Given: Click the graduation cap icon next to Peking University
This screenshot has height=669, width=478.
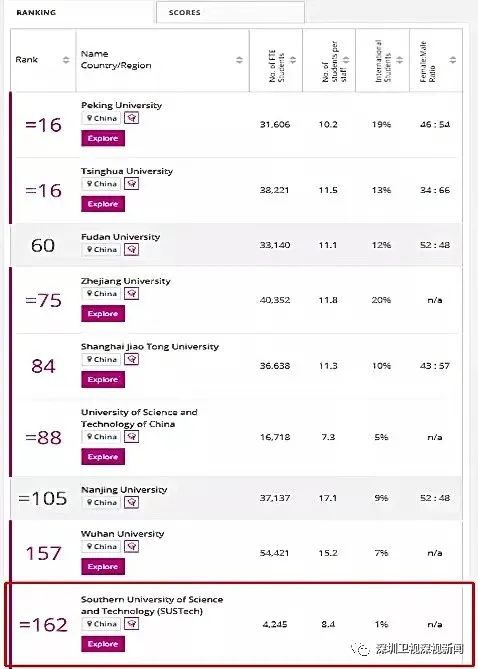Looking at the screenshot, I should 131,118.
